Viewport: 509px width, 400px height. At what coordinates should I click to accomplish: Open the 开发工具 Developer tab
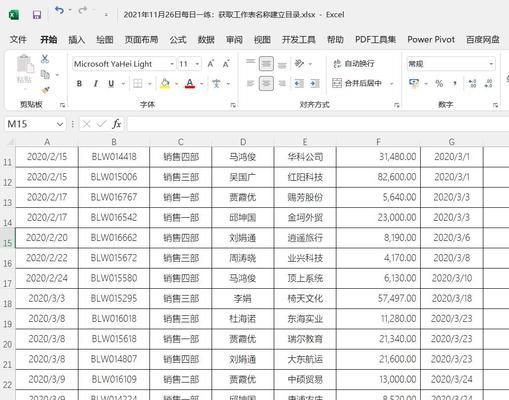click(x=299, y=39)
